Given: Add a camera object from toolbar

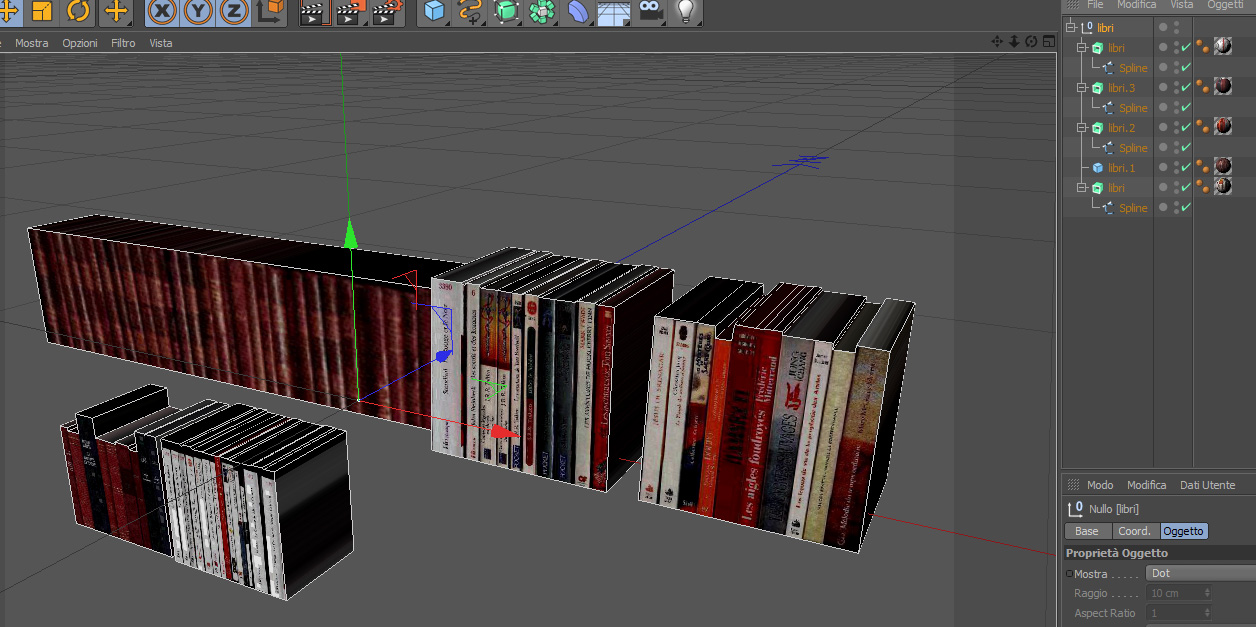Looking at the screenshot, I should click(x=651, y=11).
